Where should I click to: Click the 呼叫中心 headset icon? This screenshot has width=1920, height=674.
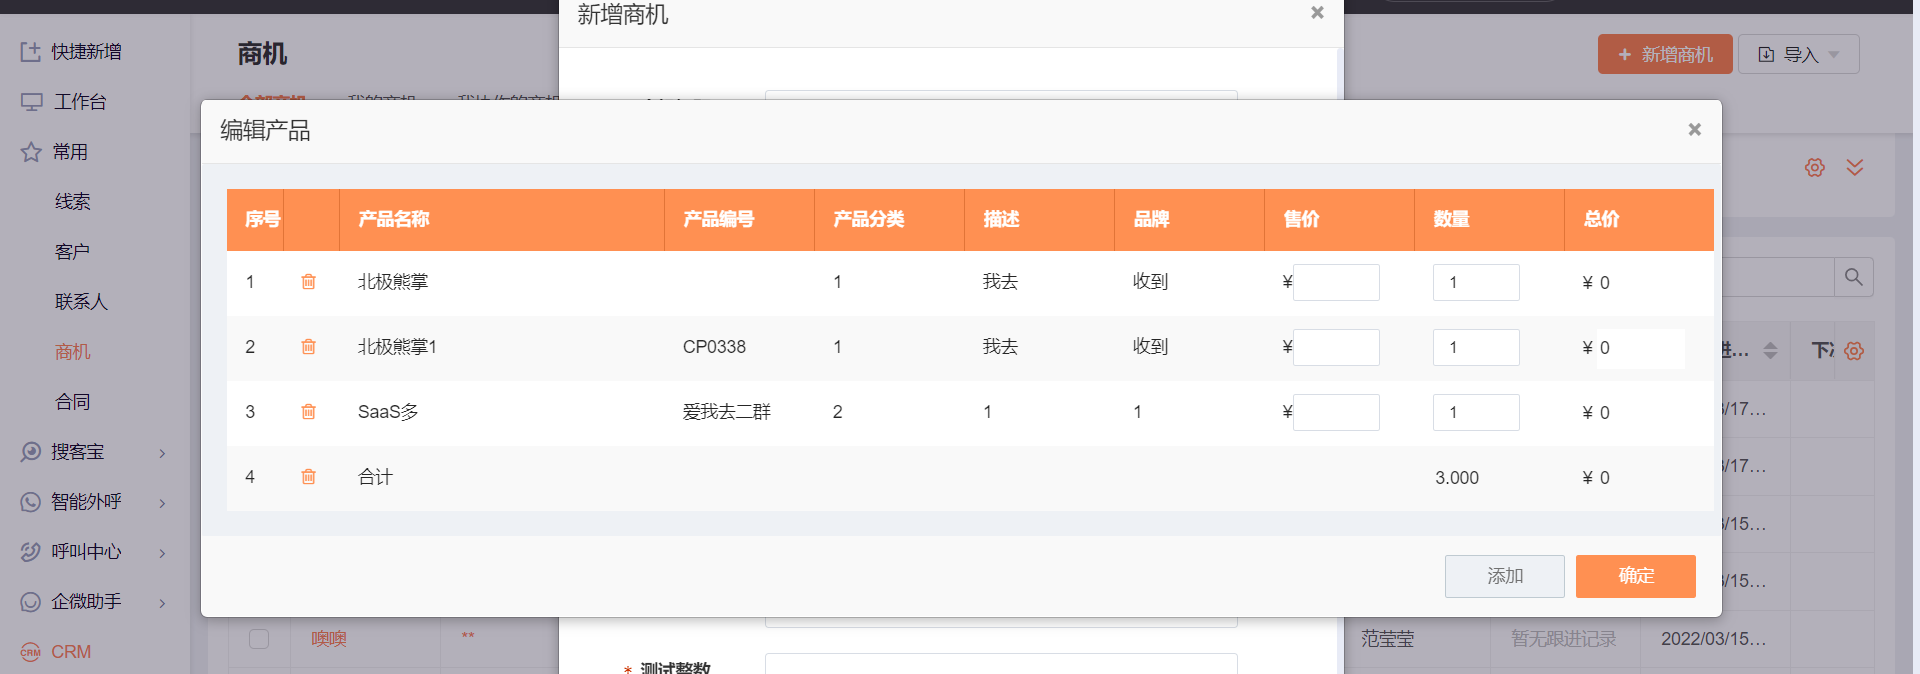31,551
